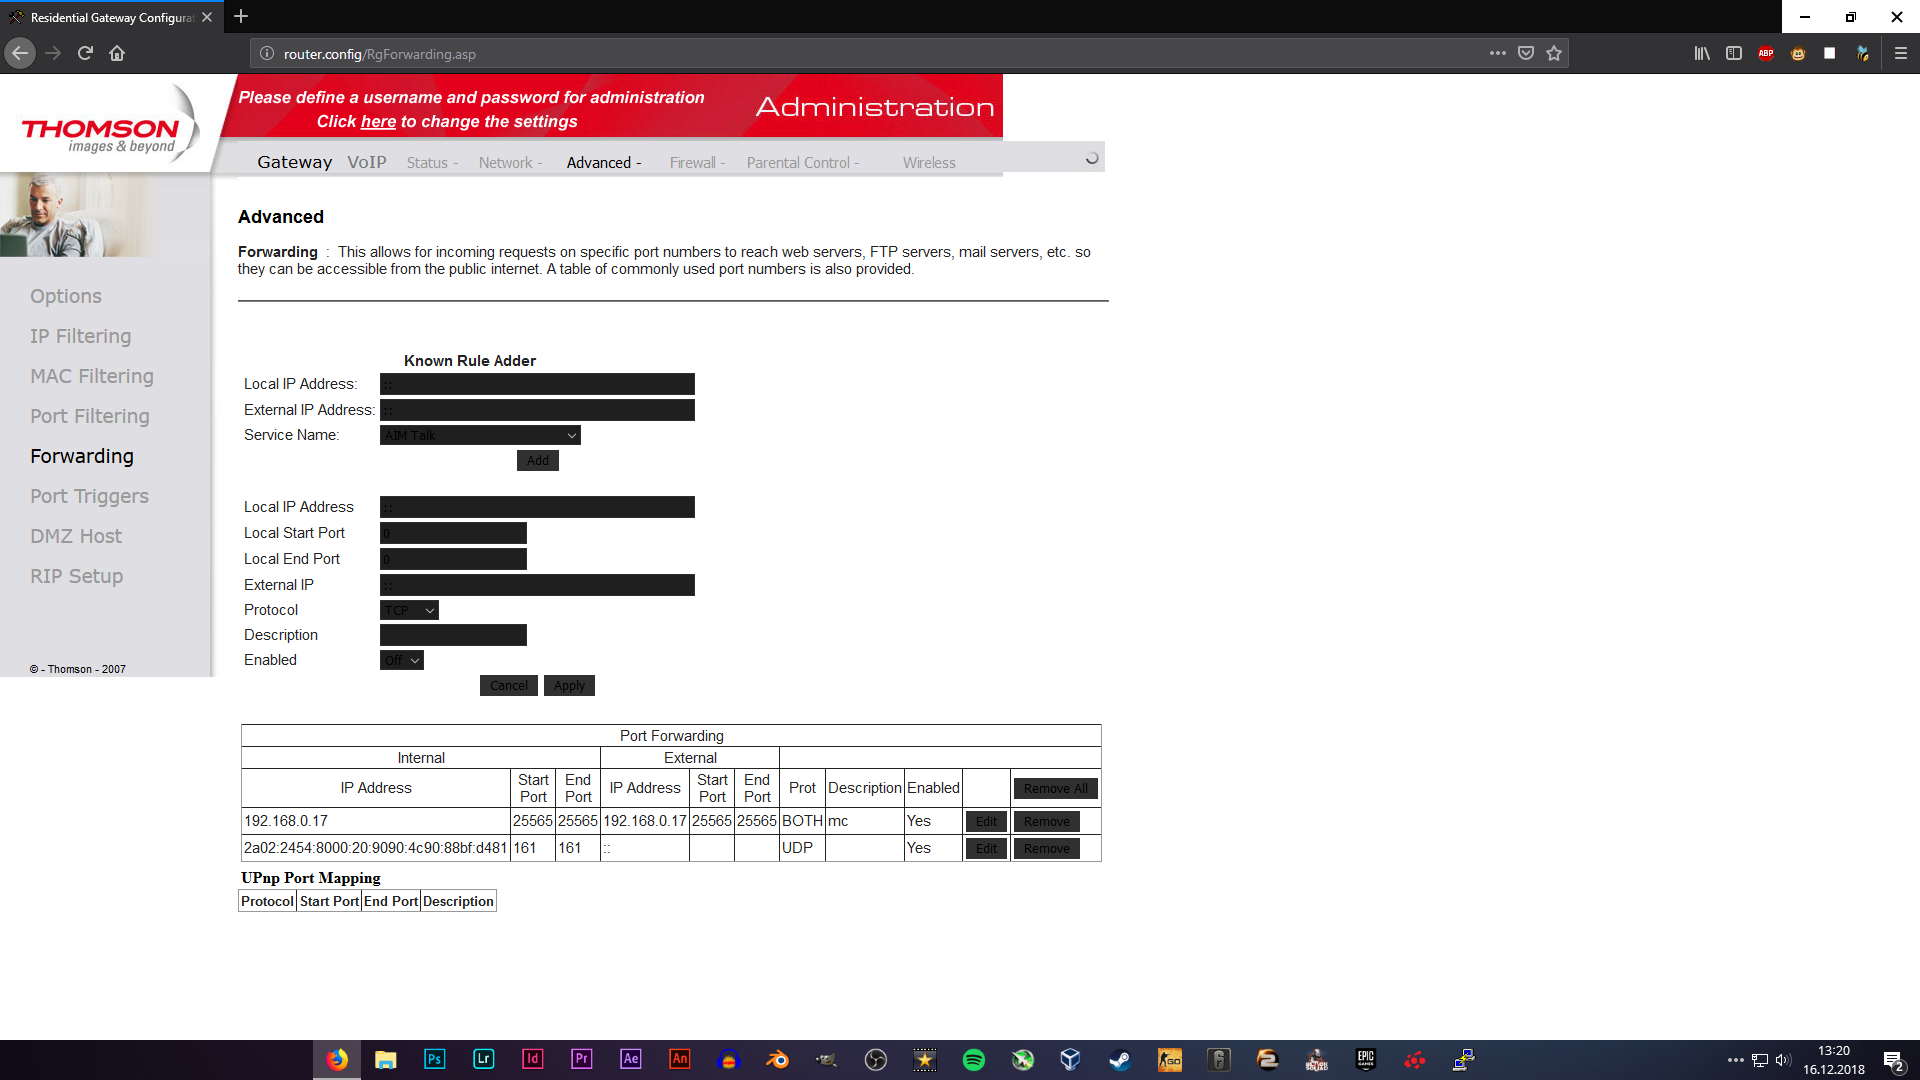Click the Local Start Port field
This screenshot has width=1920, height=1080.
click(x=453, y=533)
